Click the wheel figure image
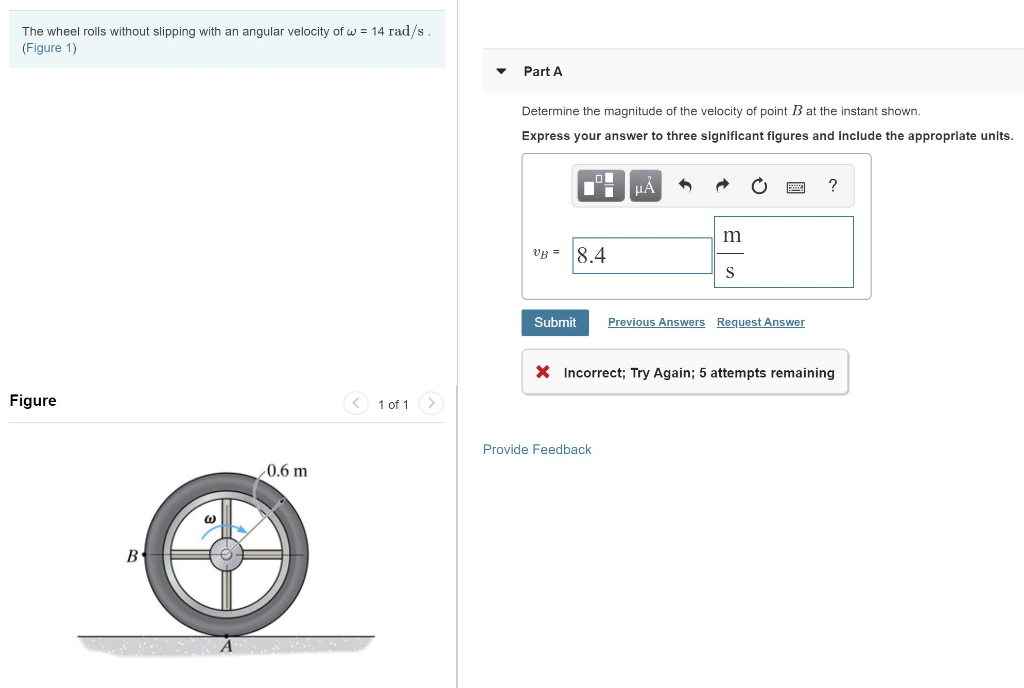The height and width of the screenshot is (688, 1024). pyautogui.click(x=226, y=561)
